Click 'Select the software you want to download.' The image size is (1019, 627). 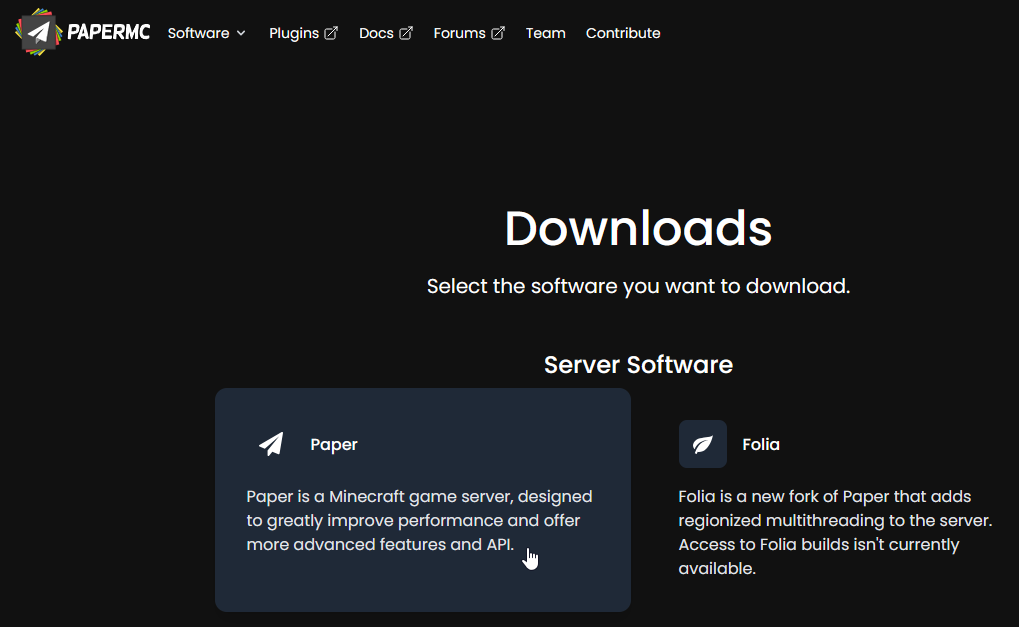[638, 286]
